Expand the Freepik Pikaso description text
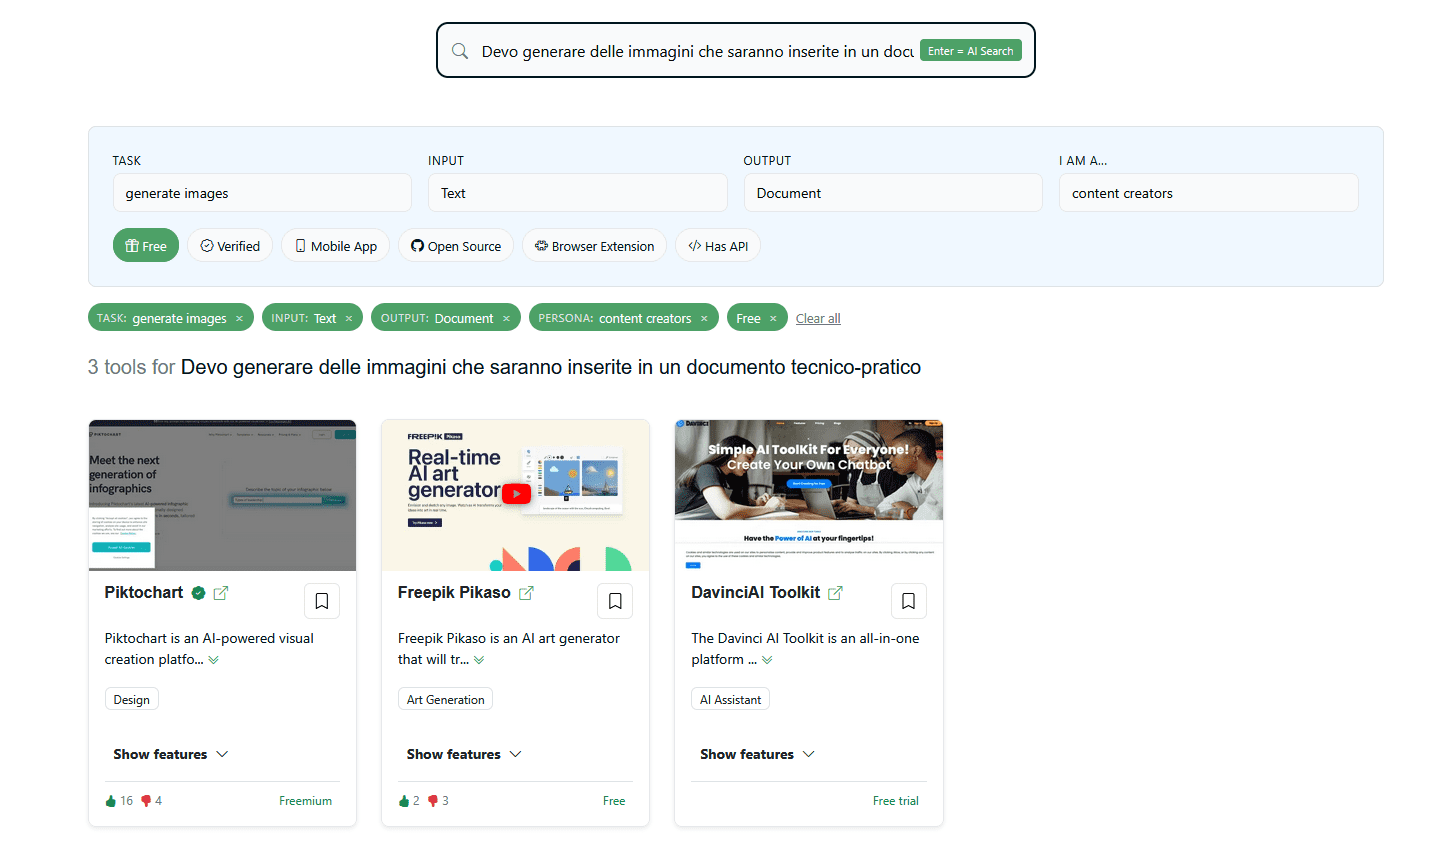Image resolution: width=1445 pixels, height=845 pixels. coord(479,660)
